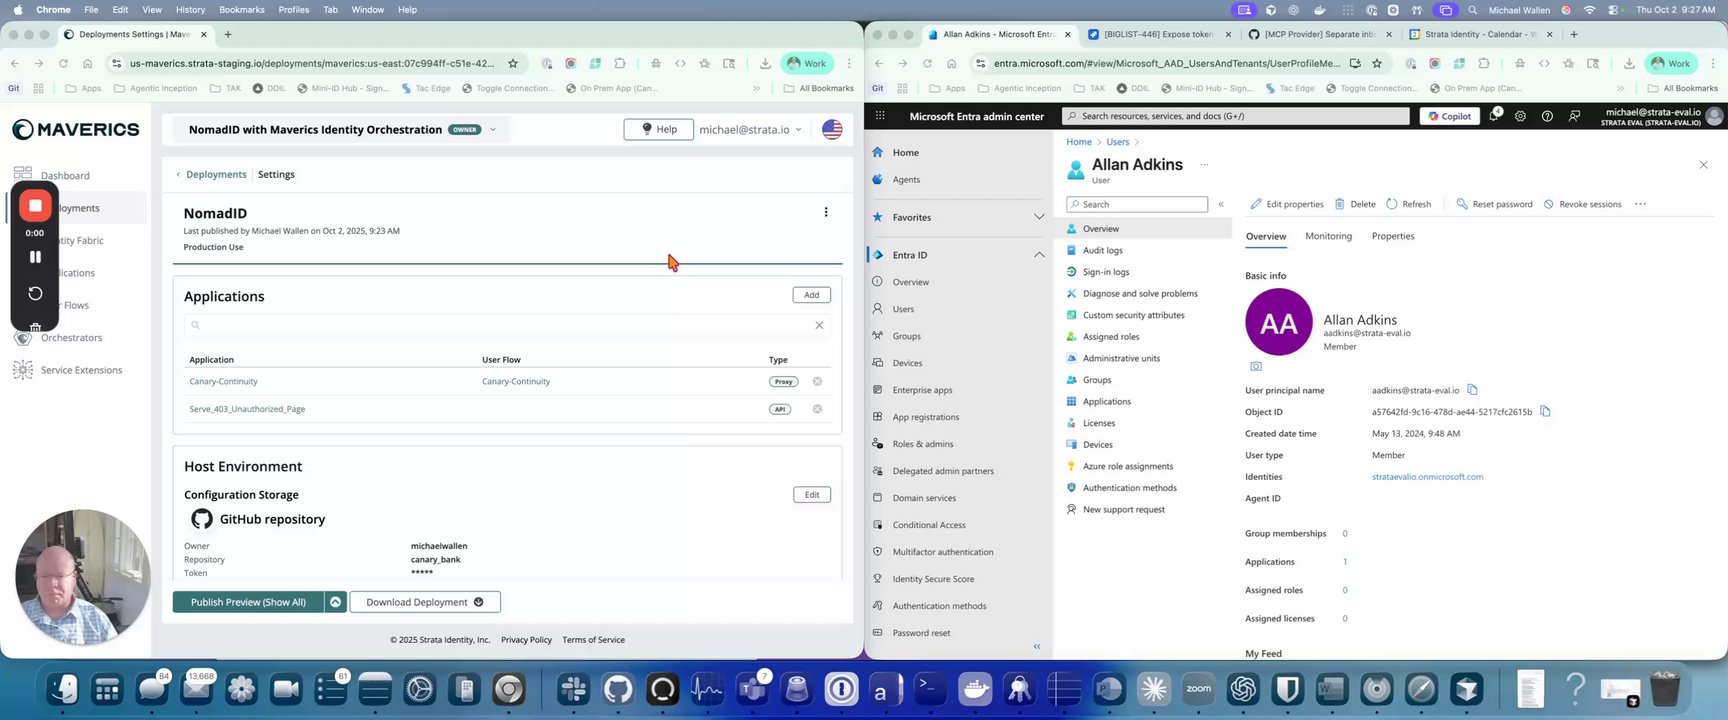Open the Help button in Maverics
Screen dimensions: 1728x720
click(659, 129)
